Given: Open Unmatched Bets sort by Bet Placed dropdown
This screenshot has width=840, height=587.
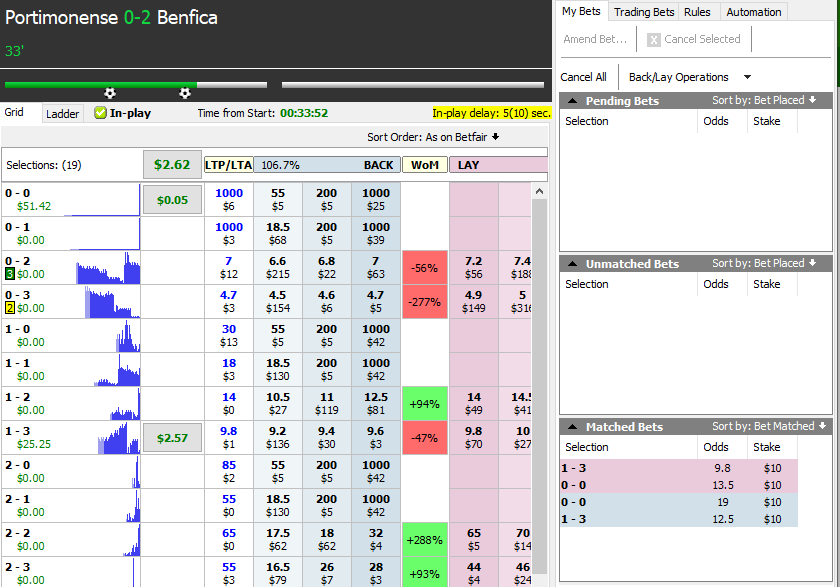Looking at the screenshot, I should pyautogui.click(x=764, y=263).
